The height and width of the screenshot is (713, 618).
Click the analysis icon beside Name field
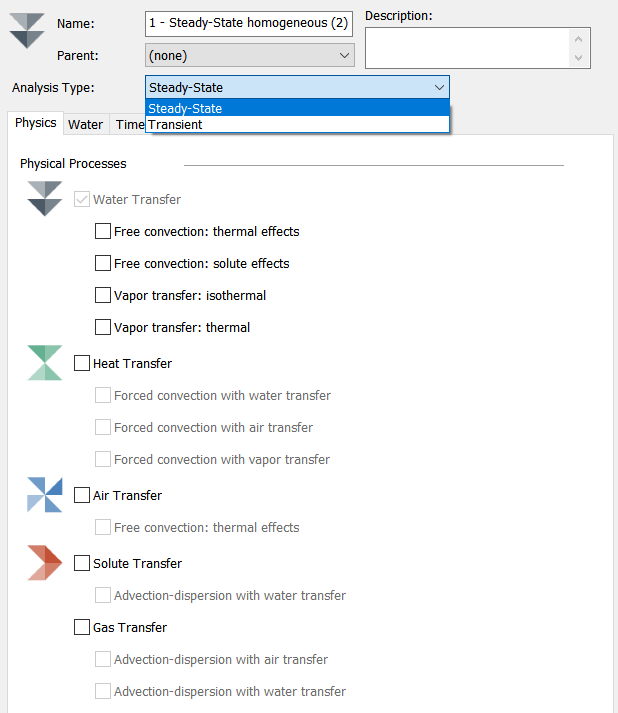pyautogui.click(x=27, y=30)
